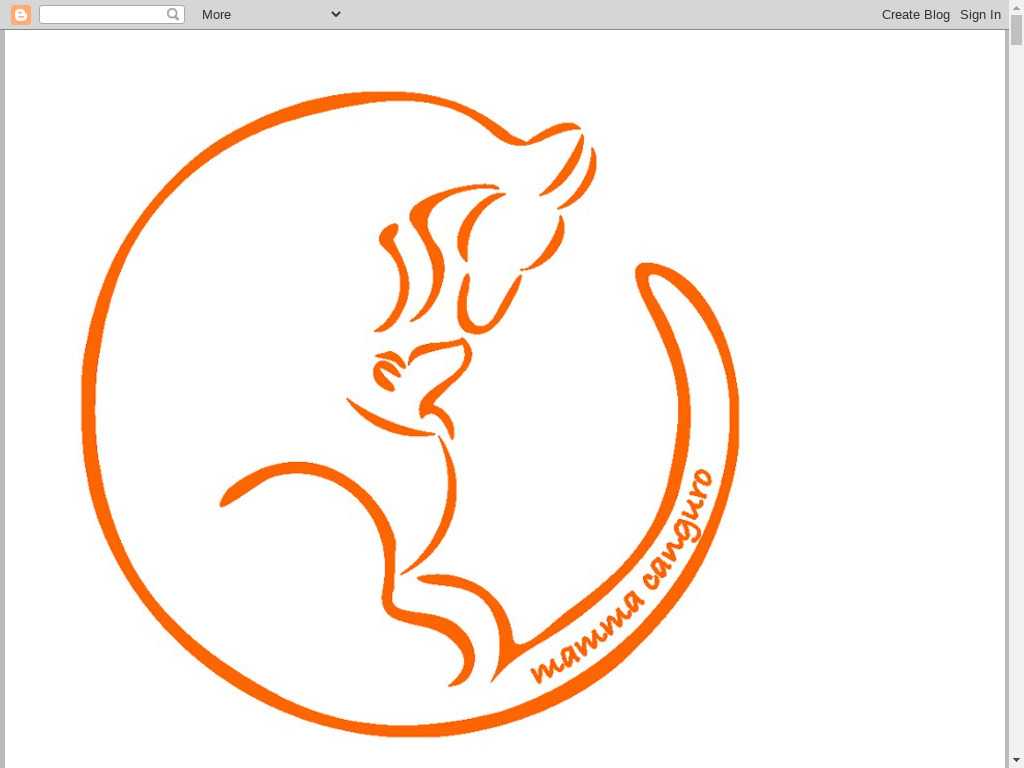Image resolution: width=1024 pixels, height=768 pixels.
Task: Click the Sign In link
Action: click(x=980, y=14)
